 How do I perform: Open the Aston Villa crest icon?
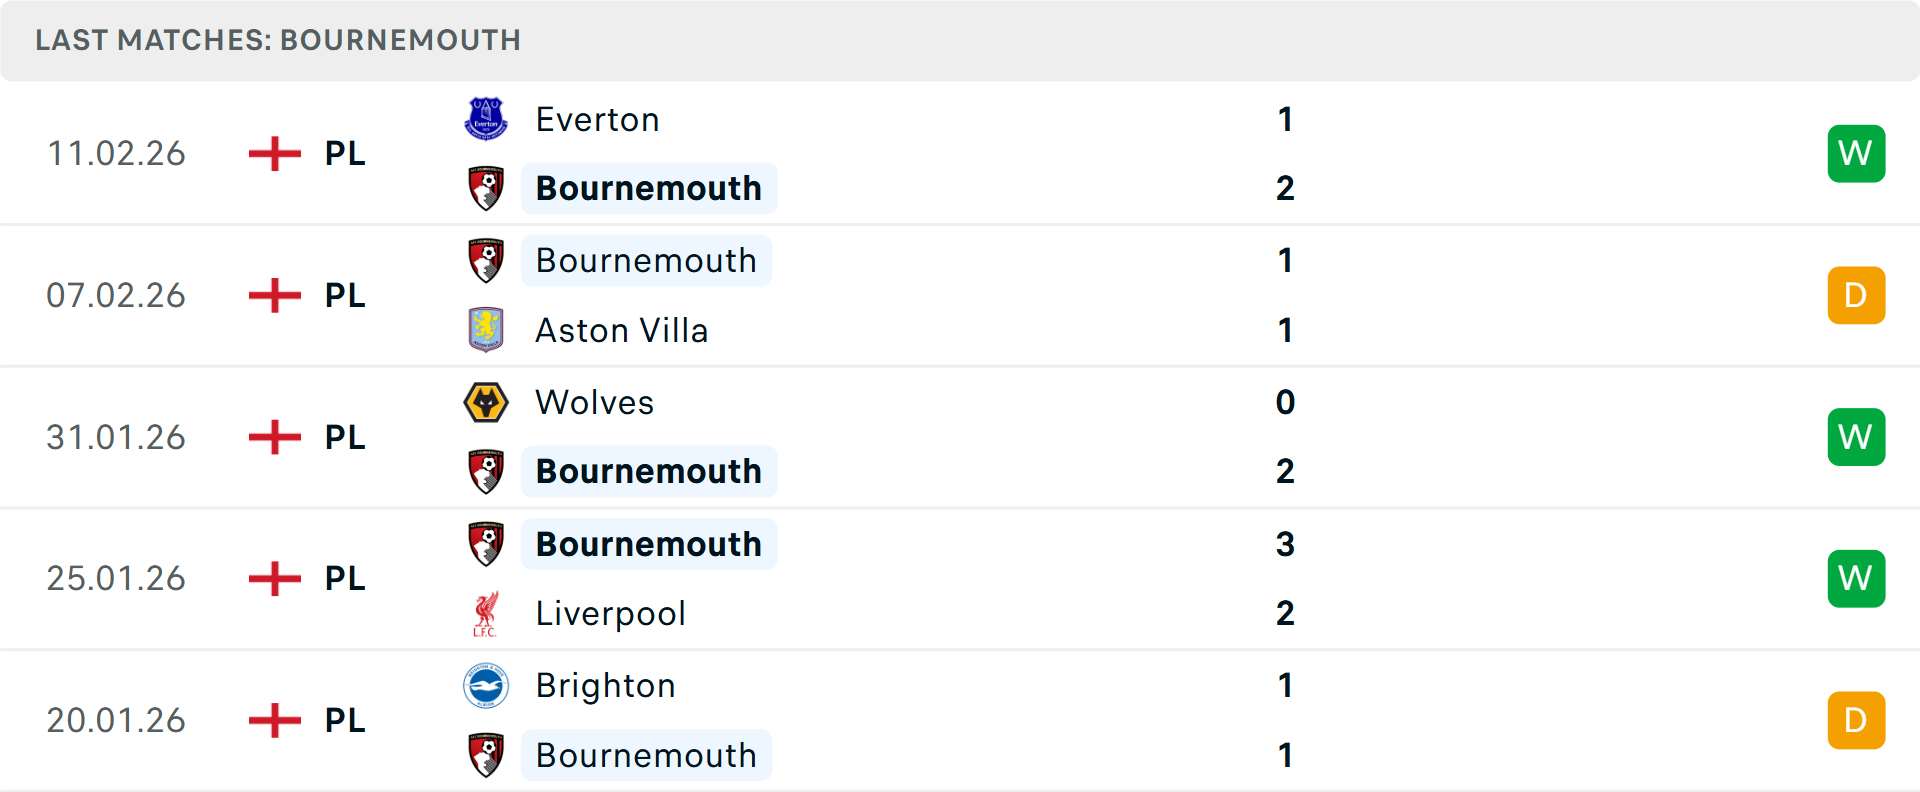pyautogui.click(x=486, y=330)
